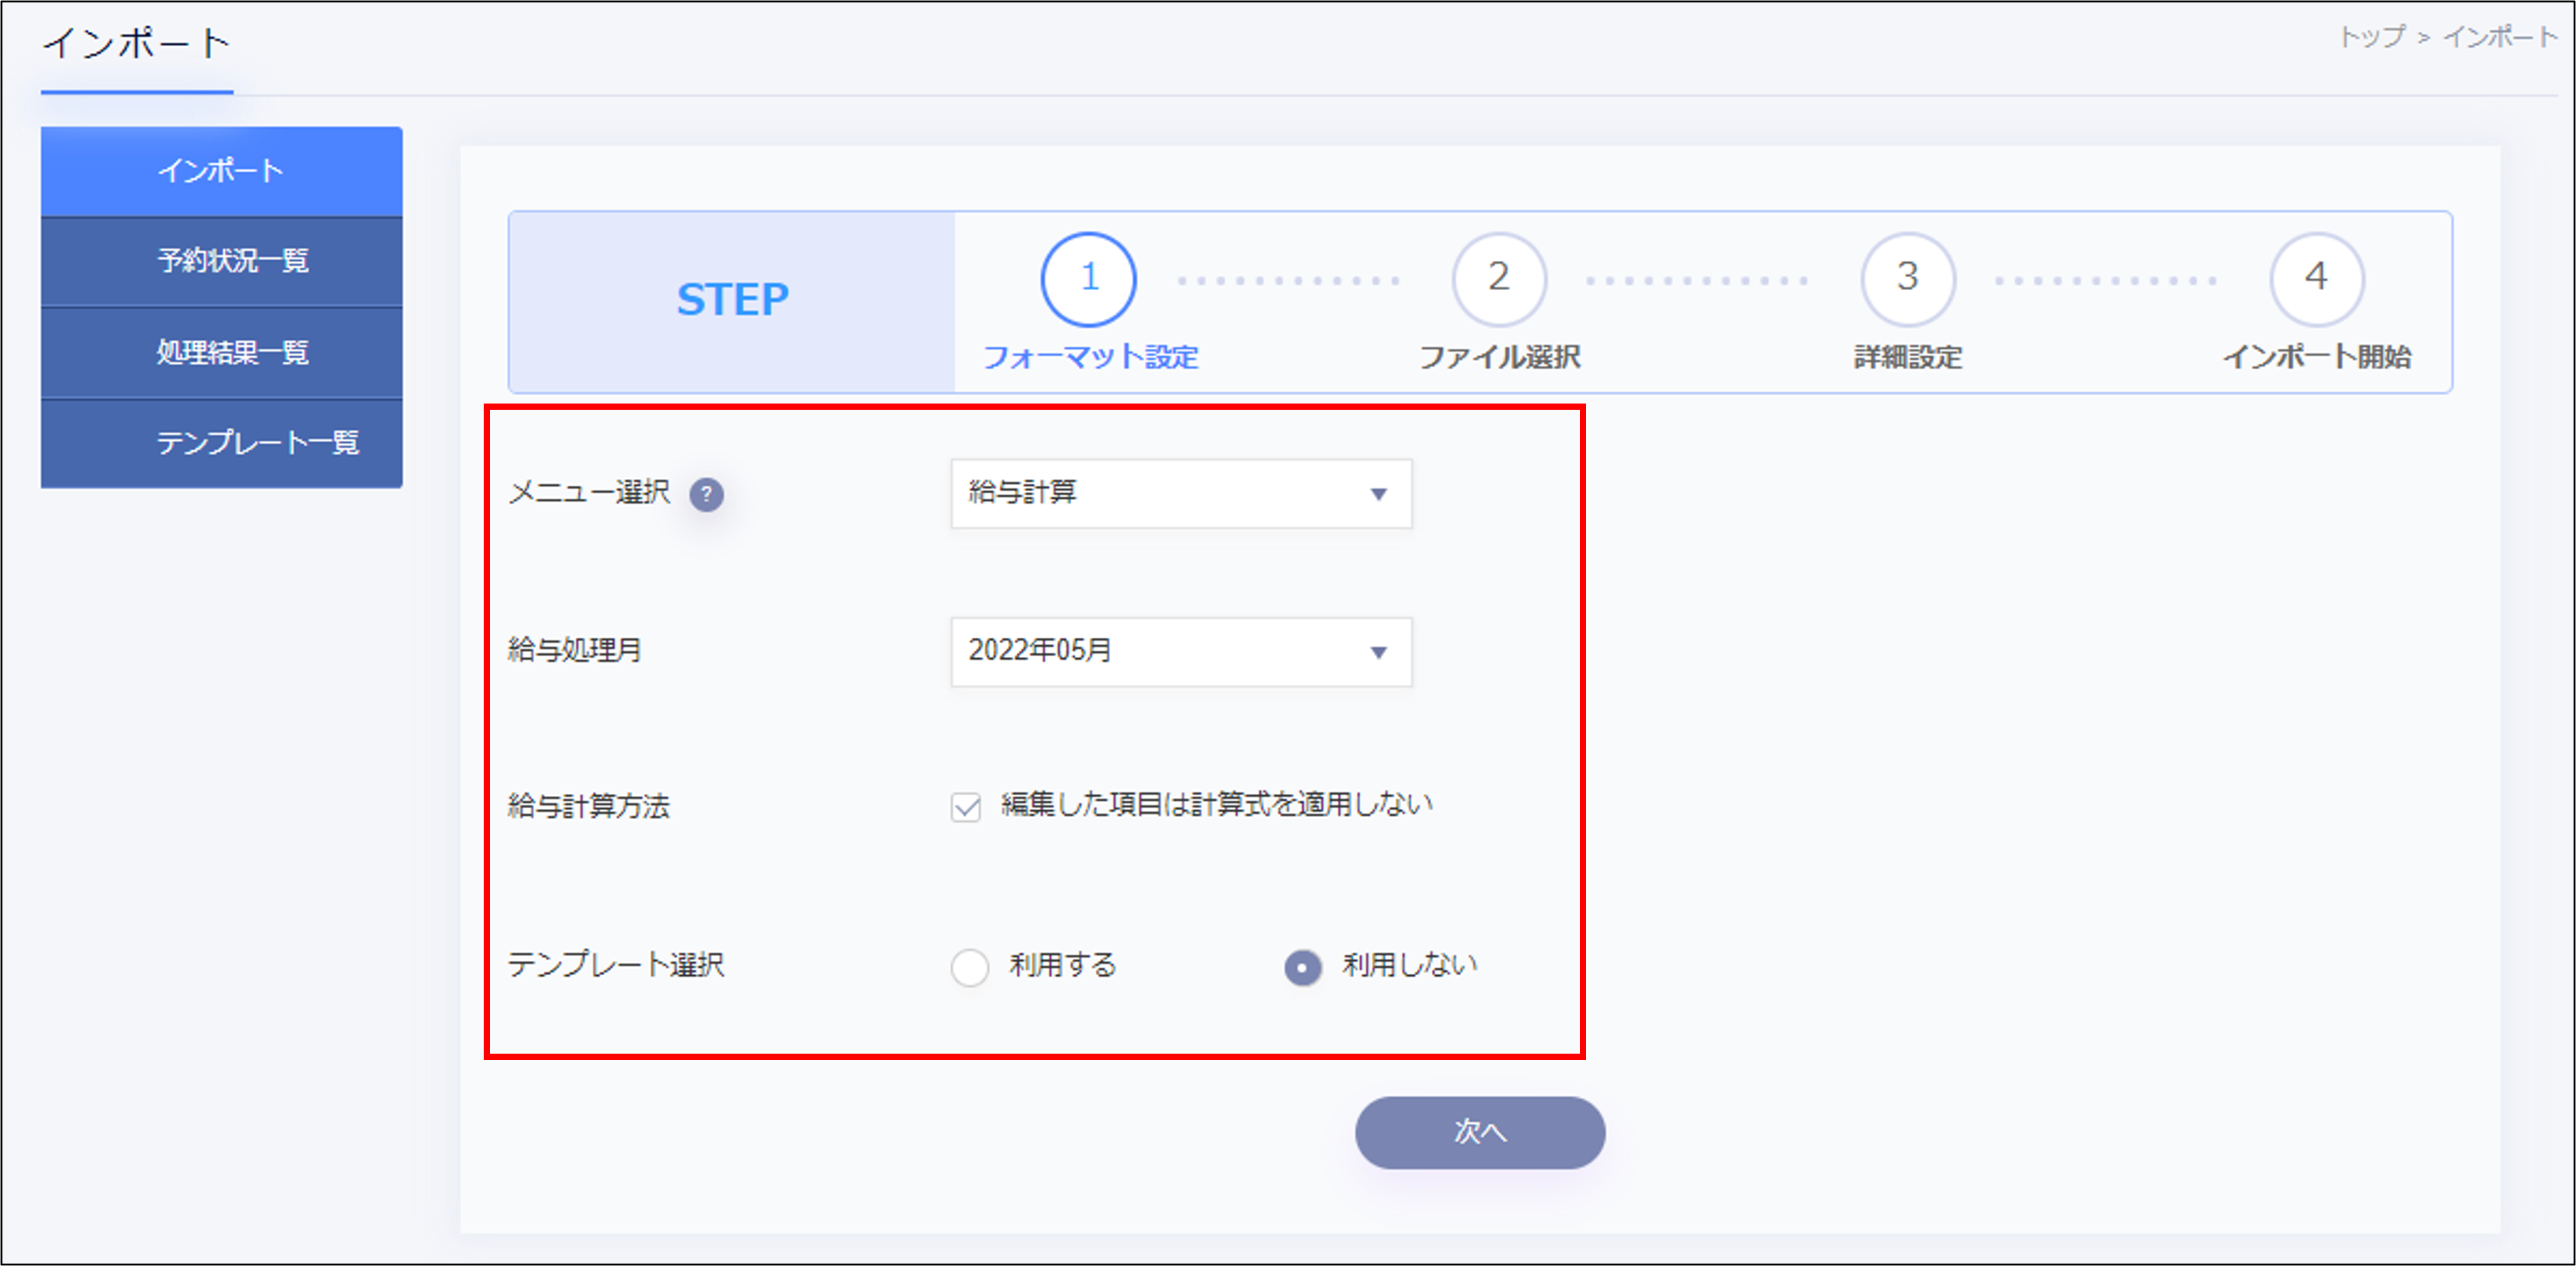The image size is (2576, 1266).
Task: Open the メニュー選択 dropdown showing 給与計算
Action: point(1180,493)
